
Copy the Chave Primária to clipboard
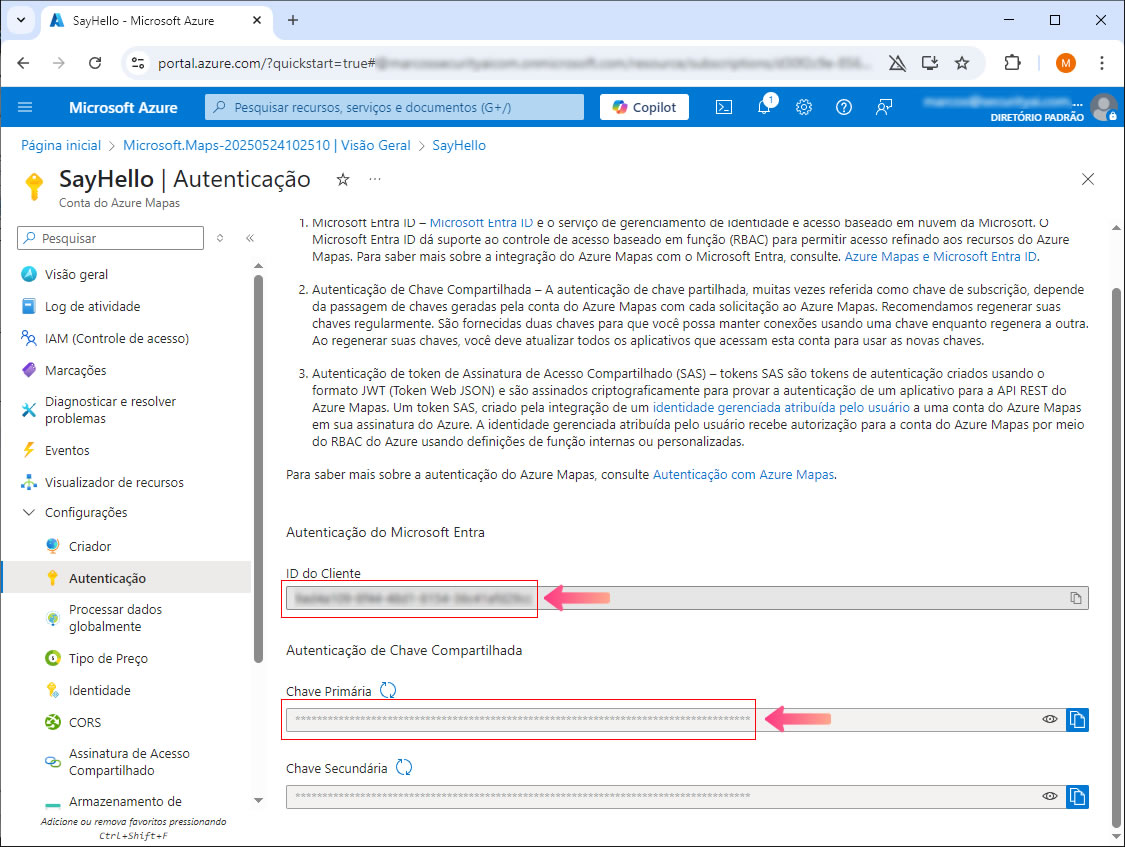click(x=1078, y=719)
